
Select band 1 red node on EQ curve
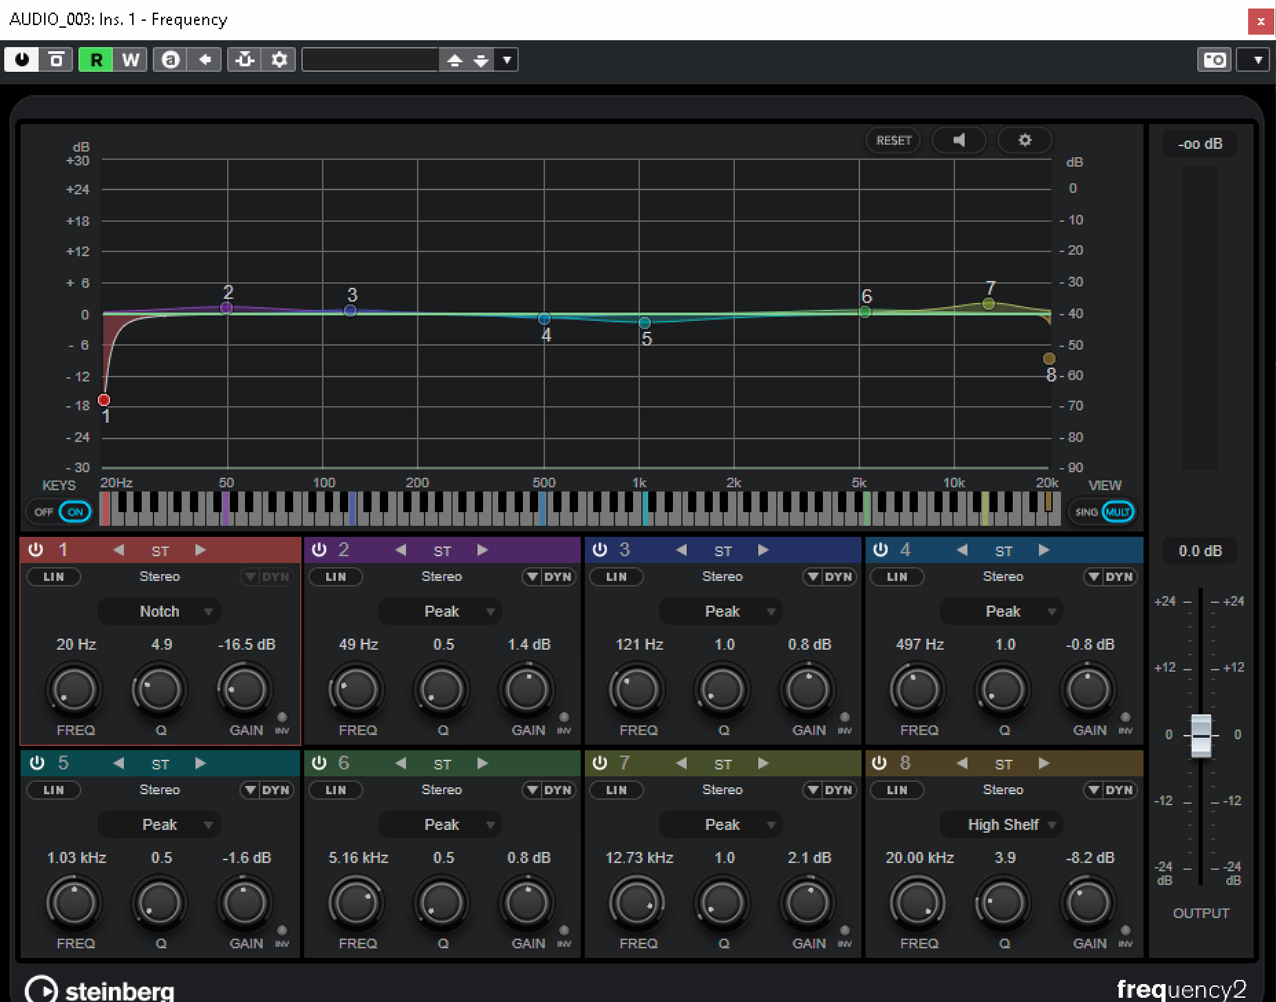pos(104,400)
